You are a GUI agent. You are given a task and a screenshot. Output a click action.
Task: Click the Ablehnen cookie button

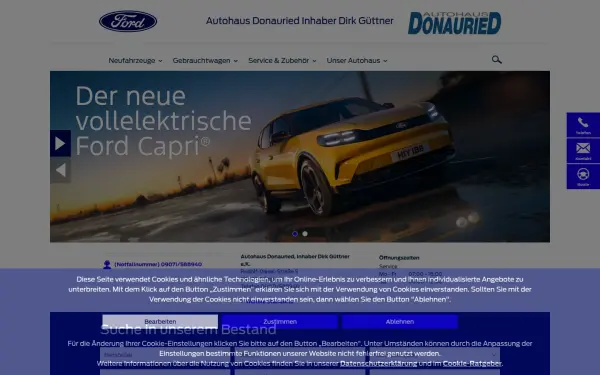pyautogui.click(x=400, y=321)
